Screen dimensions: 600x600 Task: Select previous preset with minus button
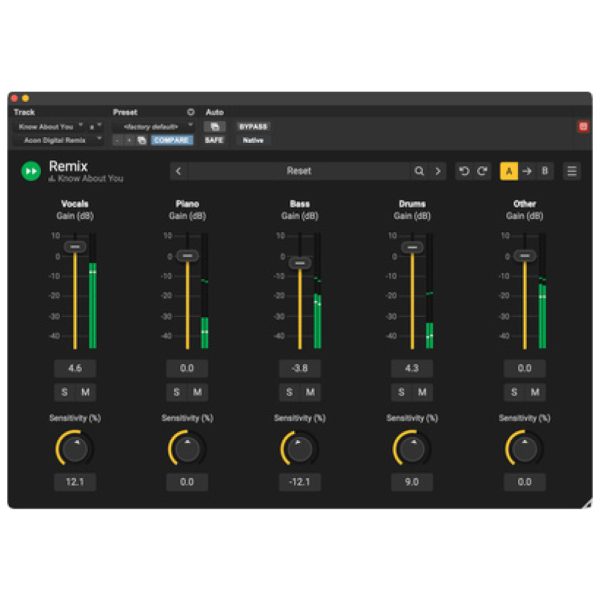(x=117, y=140)
